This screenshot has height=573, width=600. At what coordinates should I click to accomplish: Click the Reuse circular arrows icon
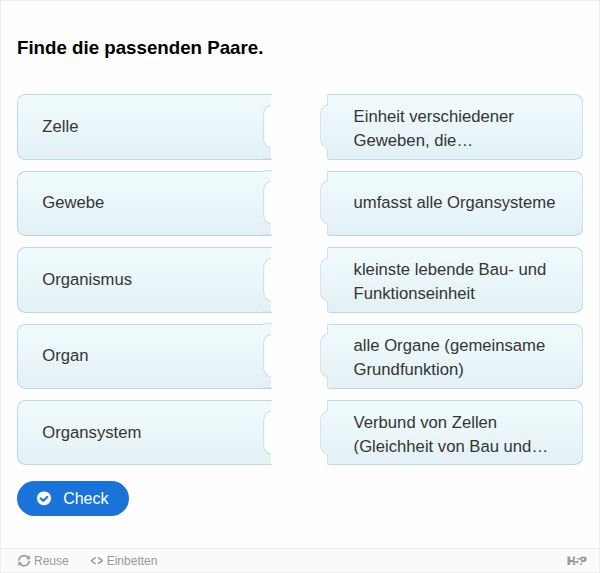pos(24,561)
